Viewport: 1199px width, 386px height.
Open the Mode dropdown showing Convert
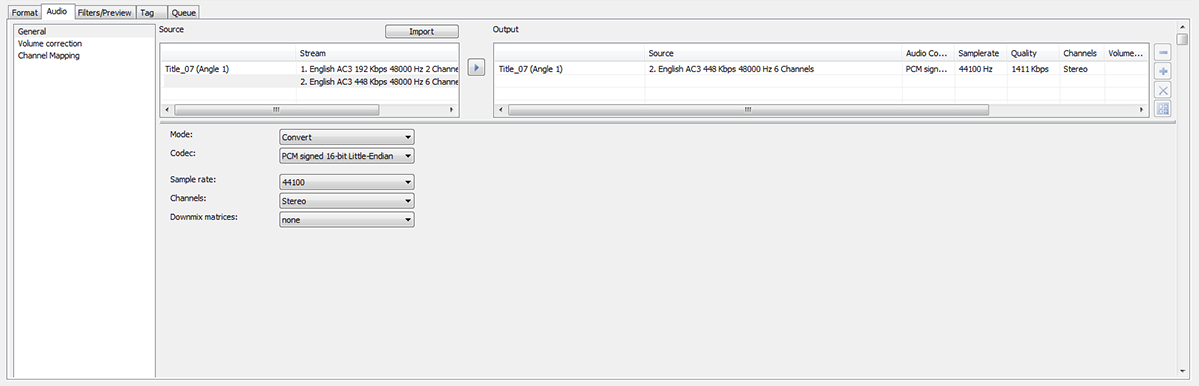click(x=347, y=138)
